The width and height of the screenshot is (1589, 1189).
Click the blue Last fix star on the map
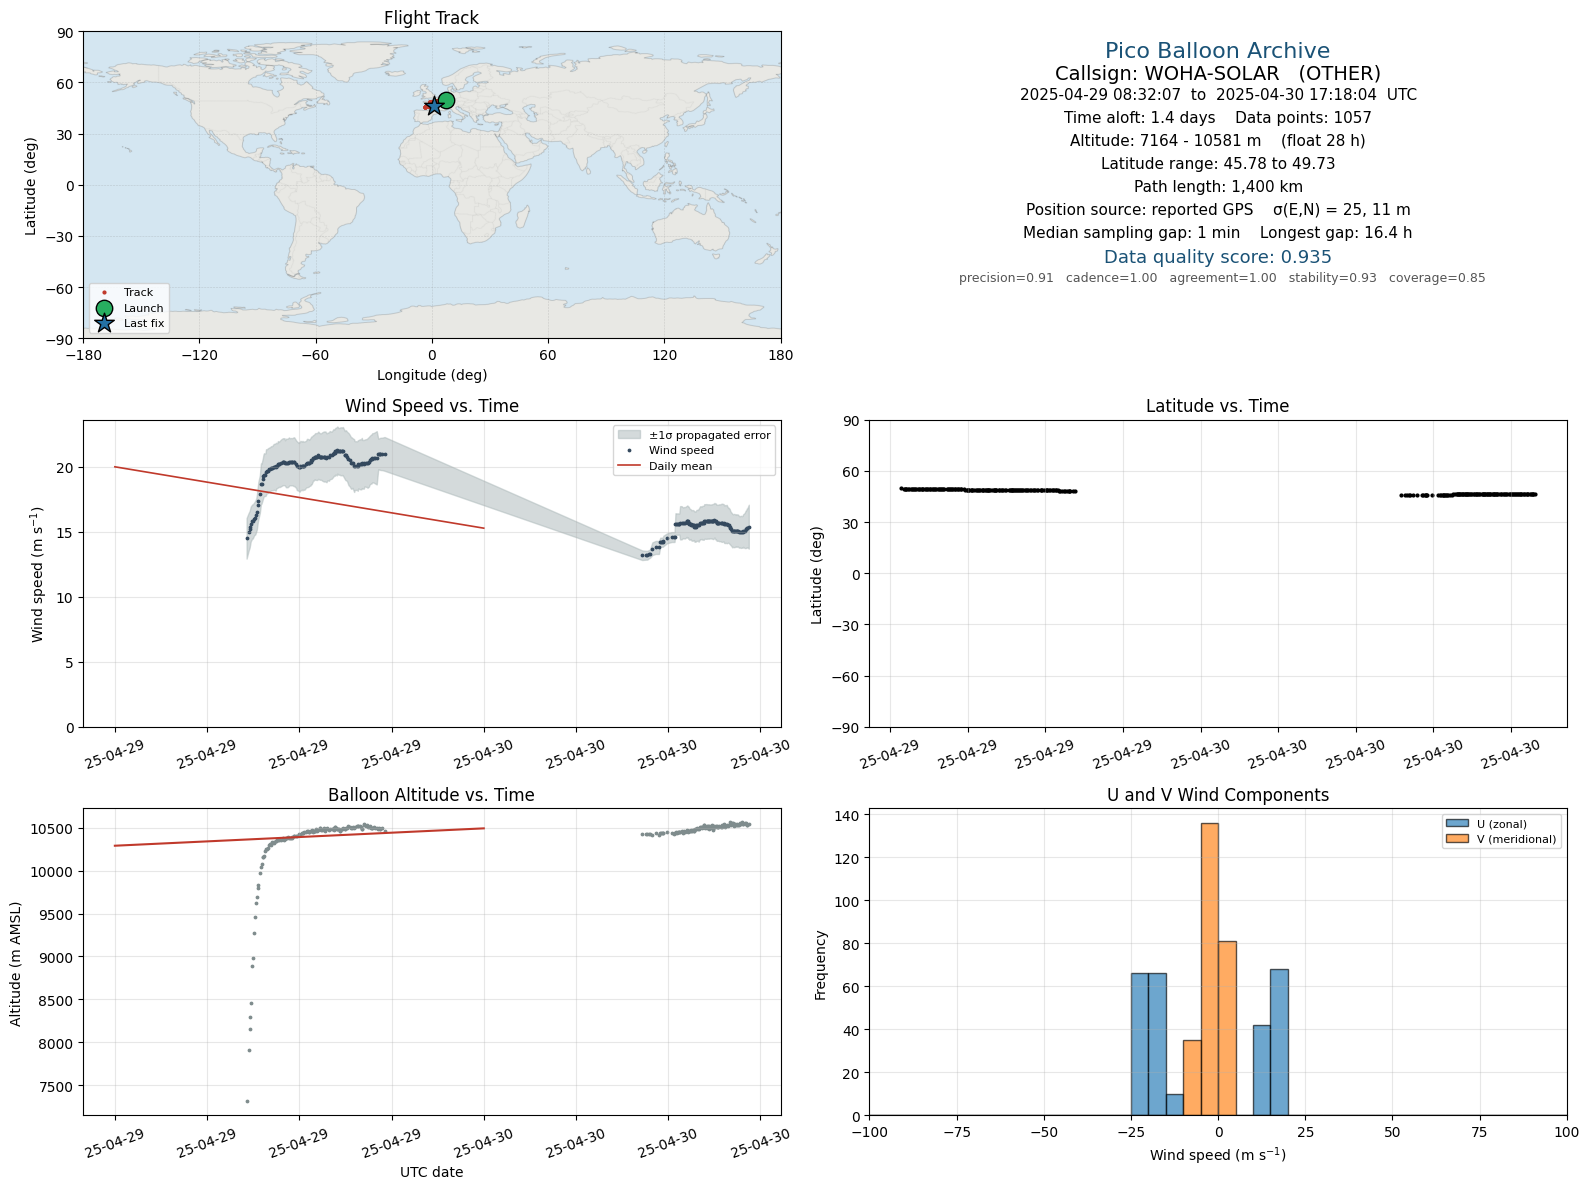coord(434,106)
